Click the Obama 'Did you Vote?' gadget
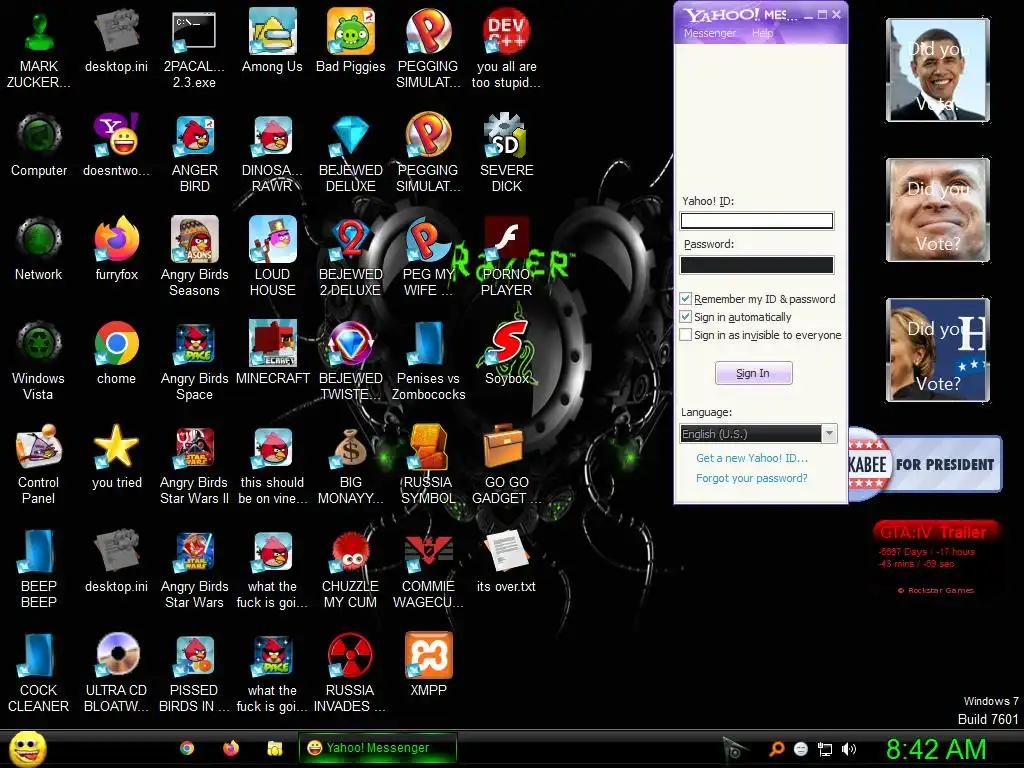The width and height of the screenshot is (1024, 768). click(x=938, y=70)
